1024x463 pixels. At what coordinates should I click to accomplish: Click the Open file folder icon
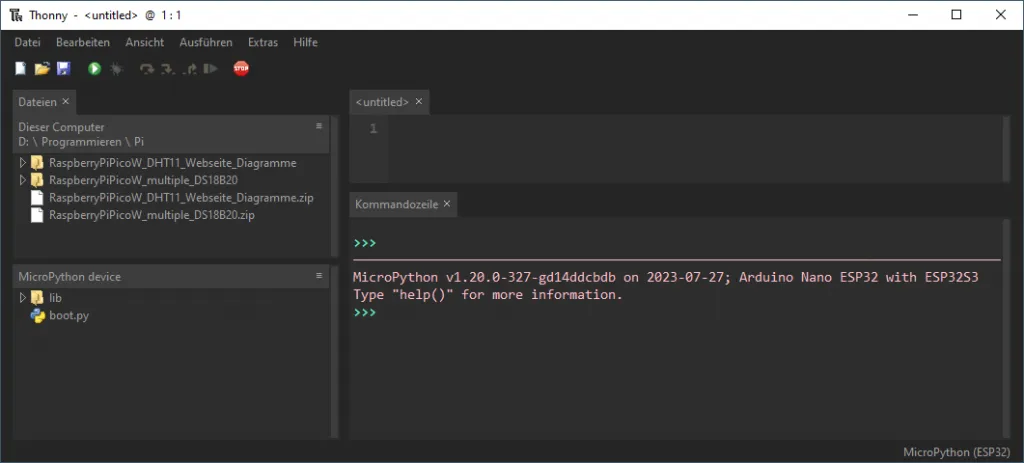tap(42, 69)
